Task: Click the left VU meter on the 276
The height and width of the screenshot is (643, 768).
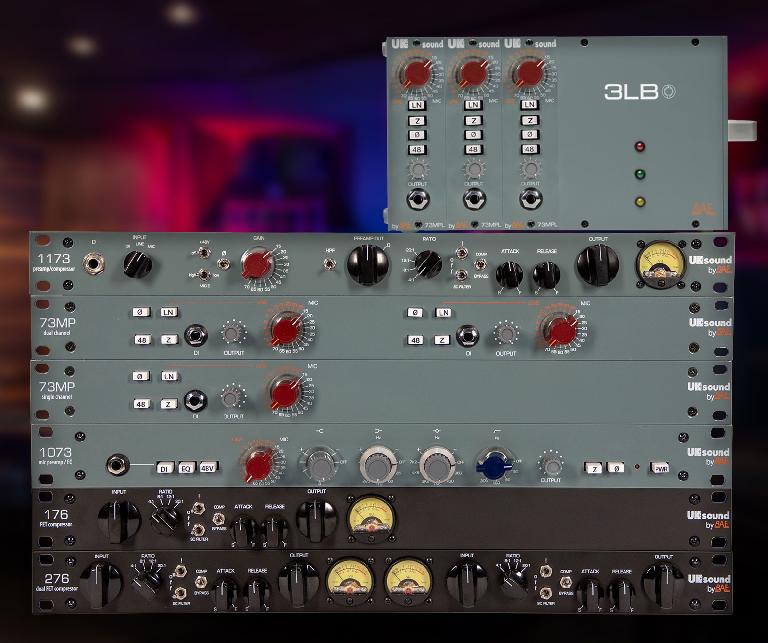Action: click(350, 582)
